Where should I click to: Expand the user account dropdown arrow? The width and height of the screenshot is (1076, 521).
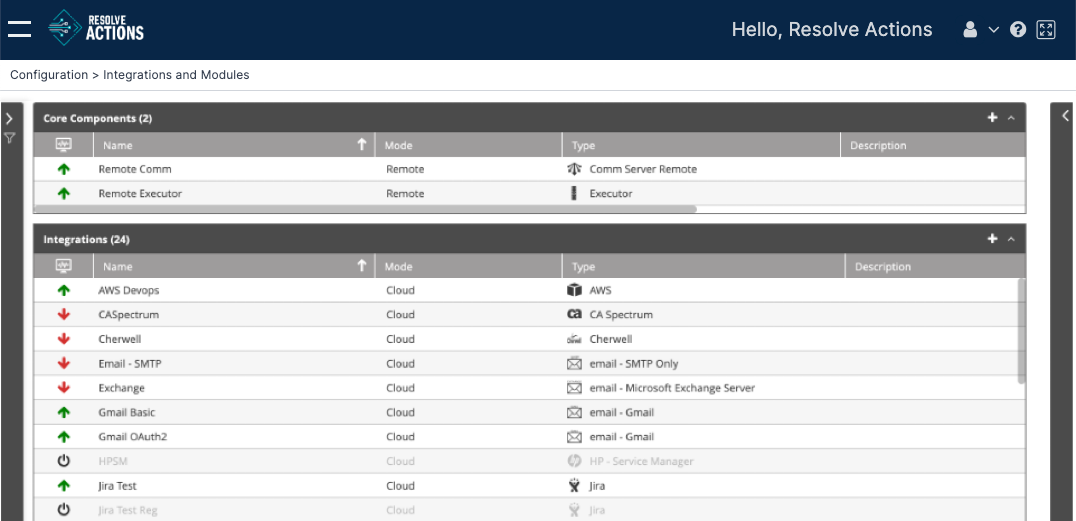994,30
